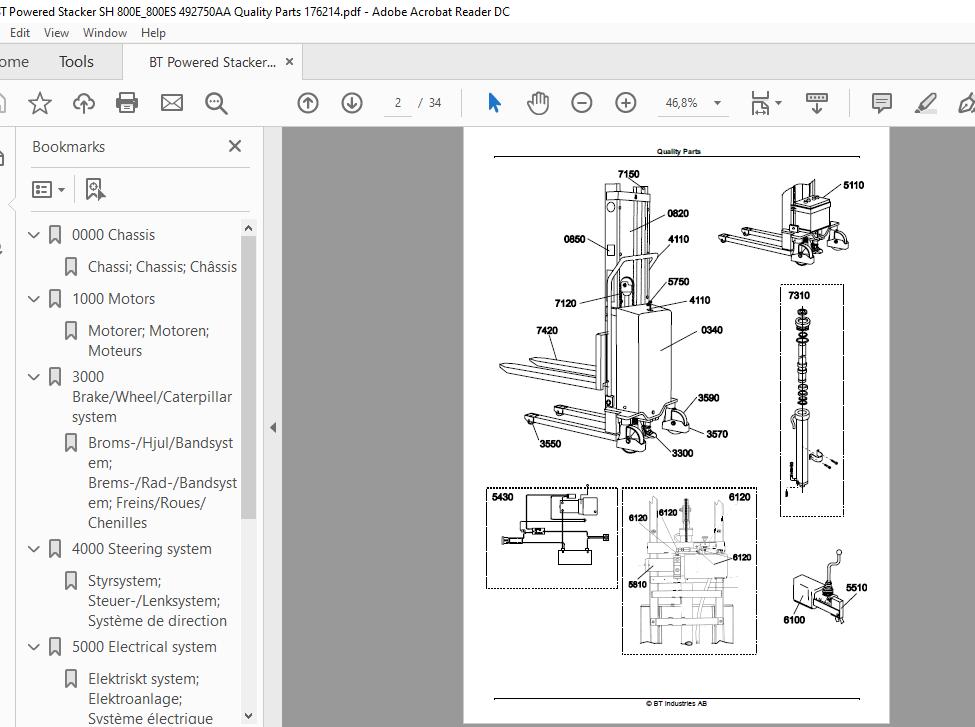
Task: Collapse the 4000 Steering system bookmark
Action: point(34,549)
